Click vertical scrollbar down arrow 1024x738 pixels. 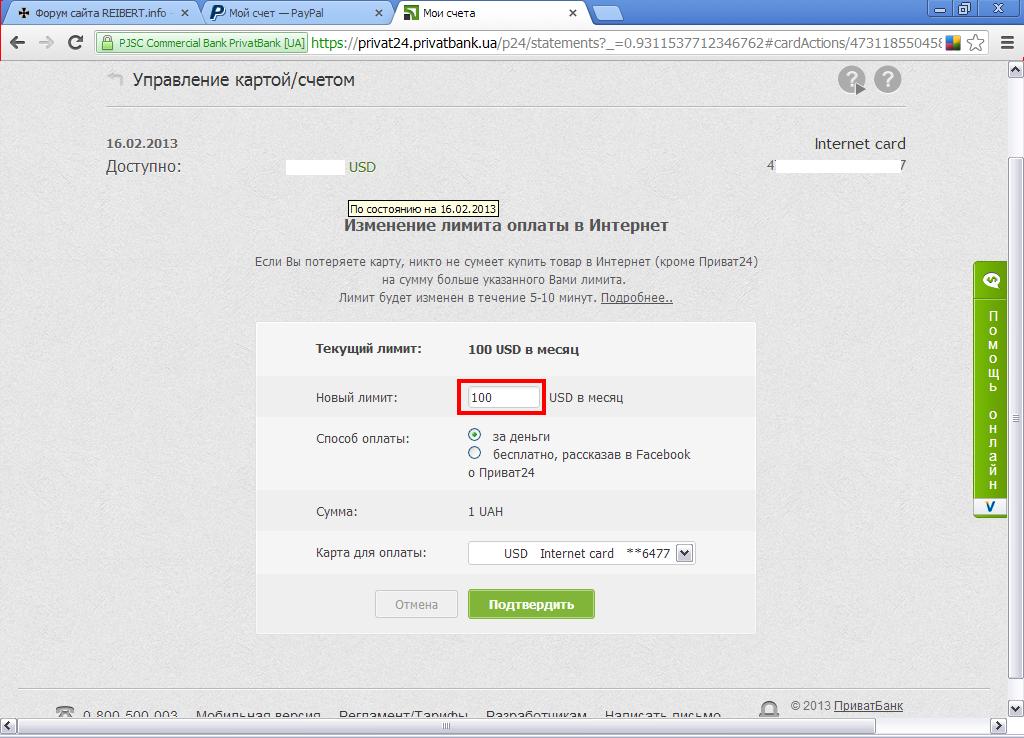(x=1016, y=708)
